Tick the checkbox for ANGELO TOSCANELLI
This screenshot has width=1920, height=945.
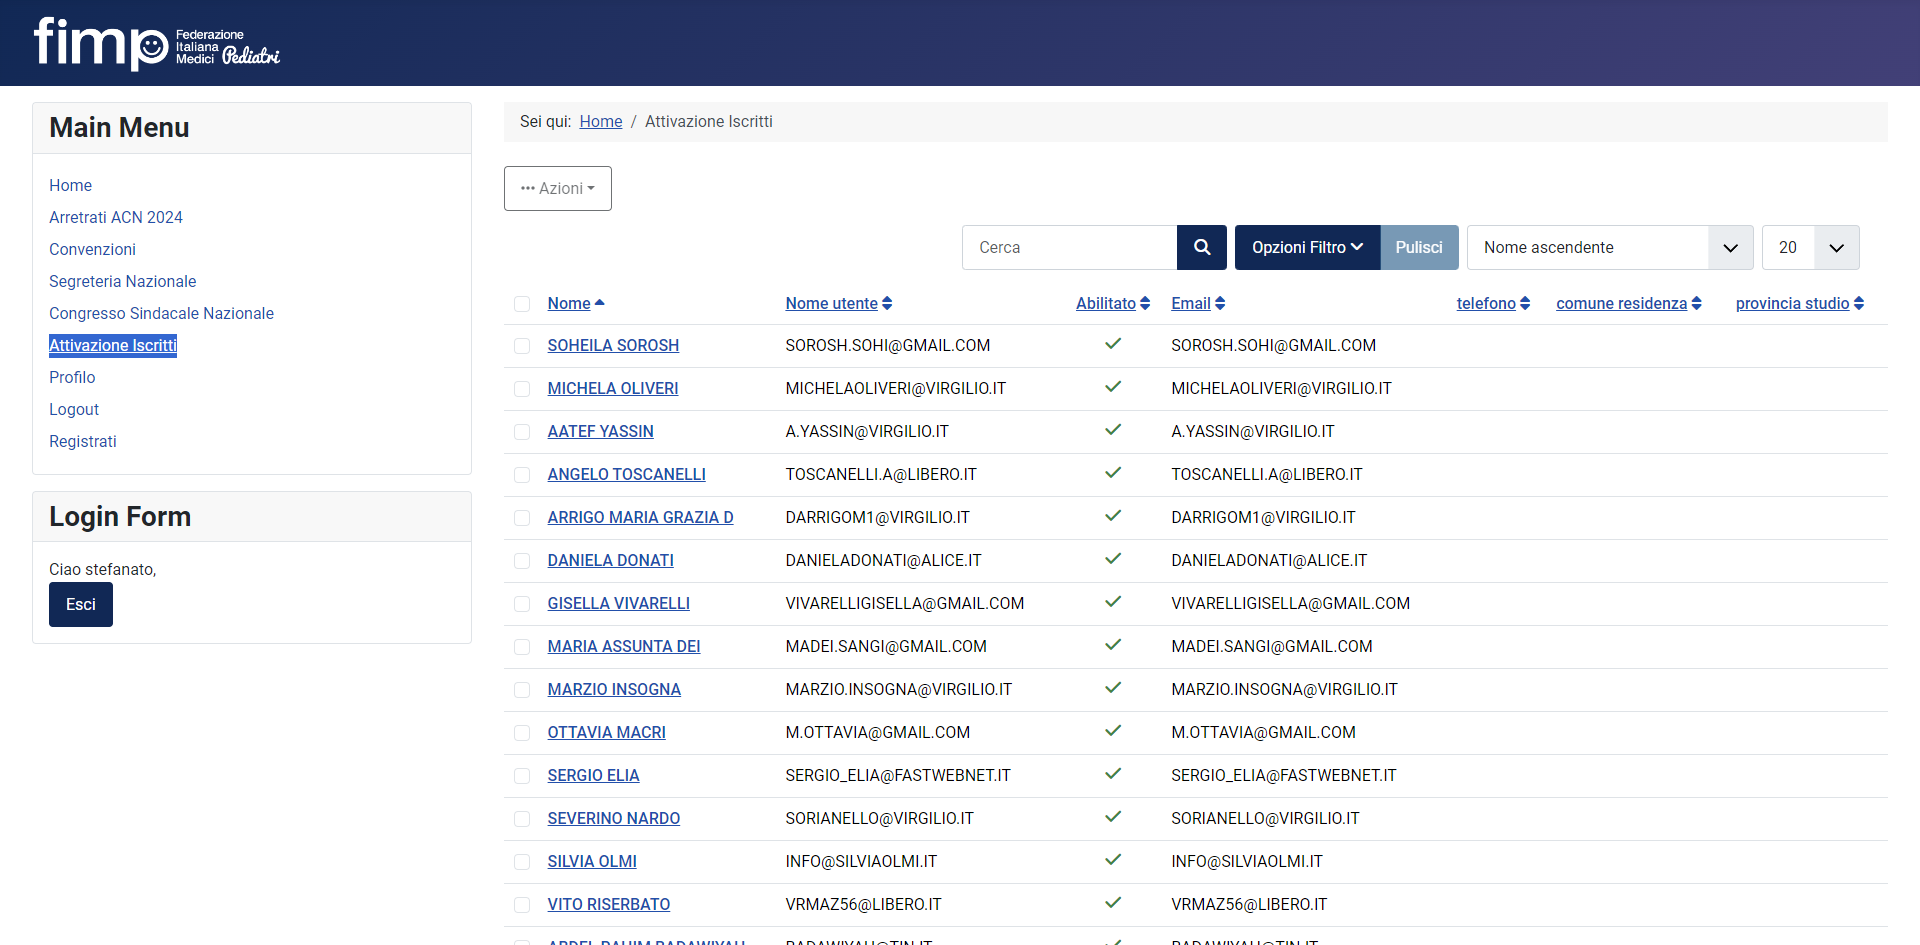click(x=522, y=475)
